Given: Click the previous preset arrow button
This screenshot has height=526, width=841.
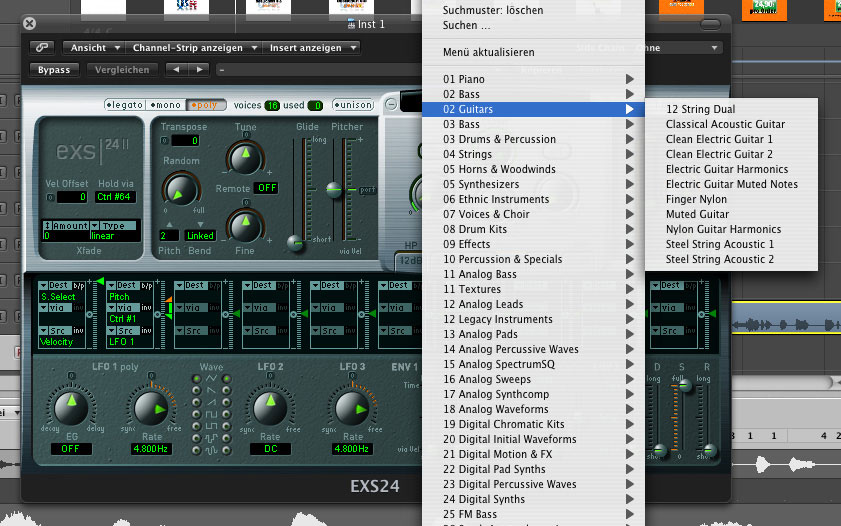Looking at the screenshot, I should pos(177,70).
